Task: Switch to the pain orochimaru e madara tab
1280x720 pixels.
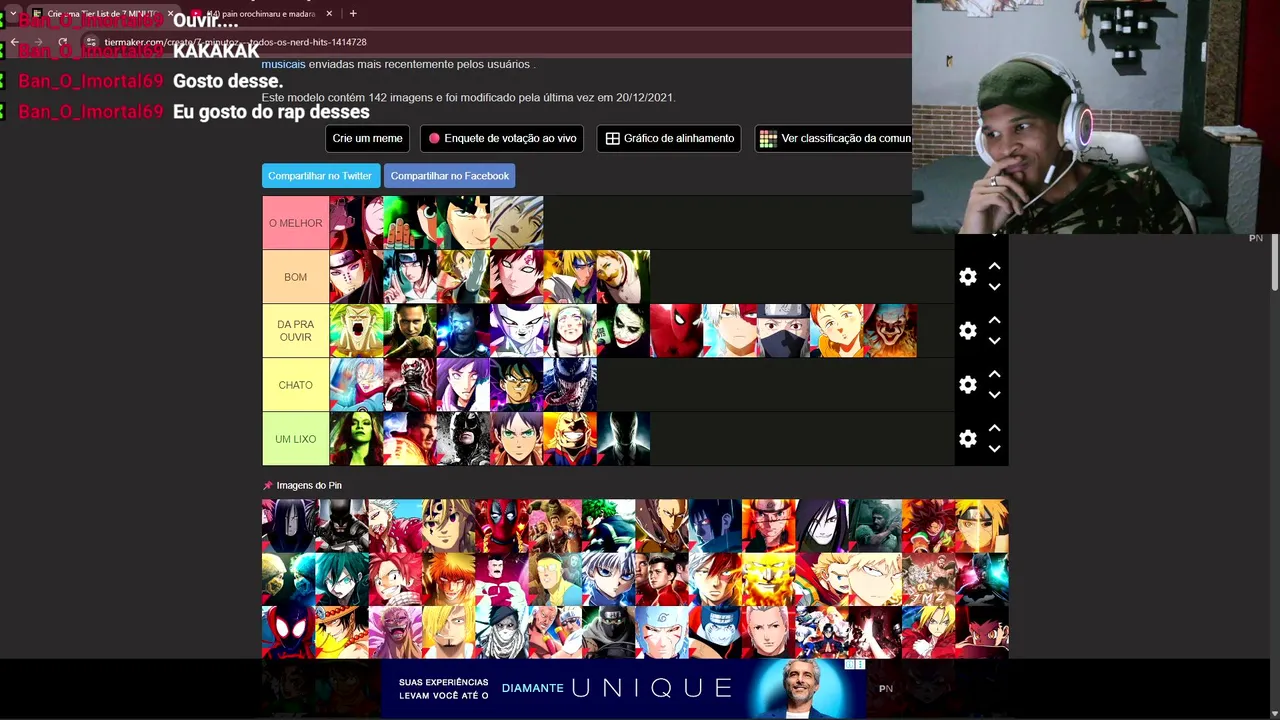Action: 260,14
